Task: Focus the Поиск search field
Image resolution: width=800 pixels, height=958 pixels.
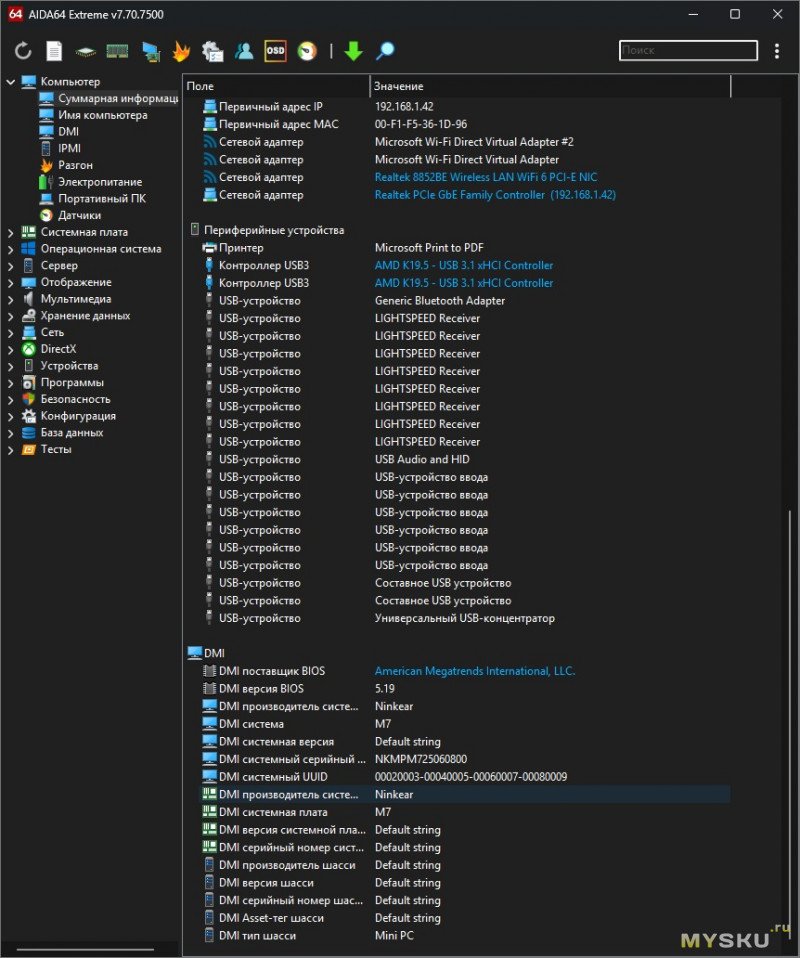Action: coord(688,51)
